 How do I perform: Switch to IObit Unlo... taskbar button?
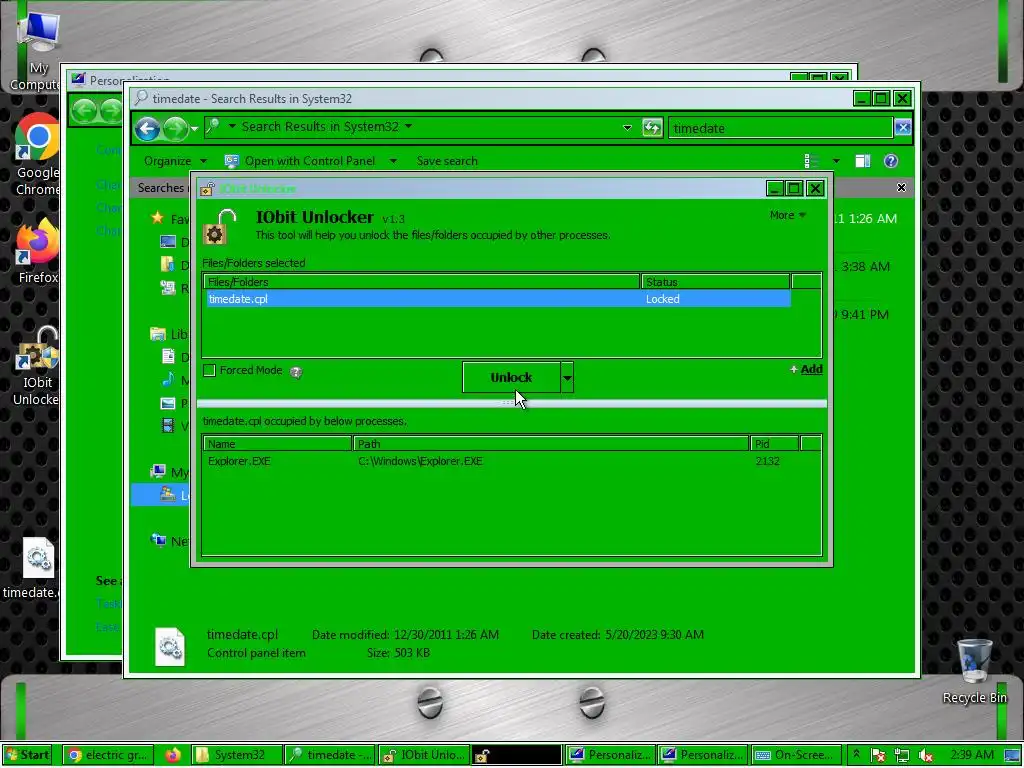pos(423,755)
